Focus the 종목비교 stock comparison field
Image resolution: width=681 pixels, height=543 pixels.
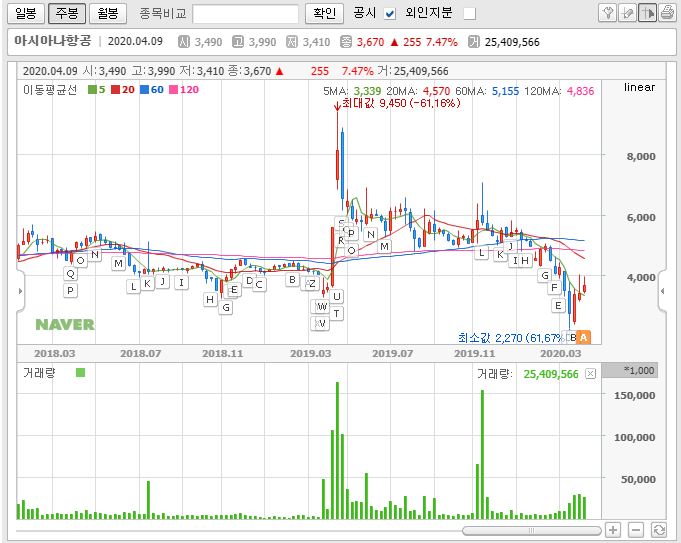click(x=245, y=13)
